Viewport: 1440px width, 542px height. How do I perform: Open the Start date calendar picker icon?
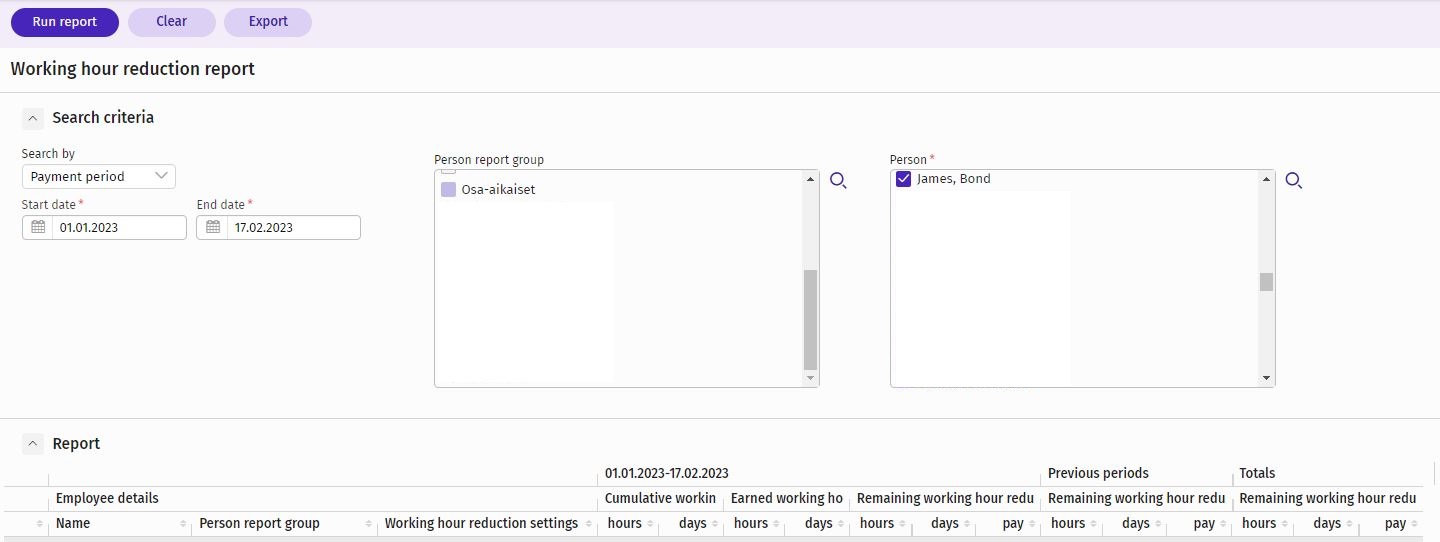tap(38, 227)
